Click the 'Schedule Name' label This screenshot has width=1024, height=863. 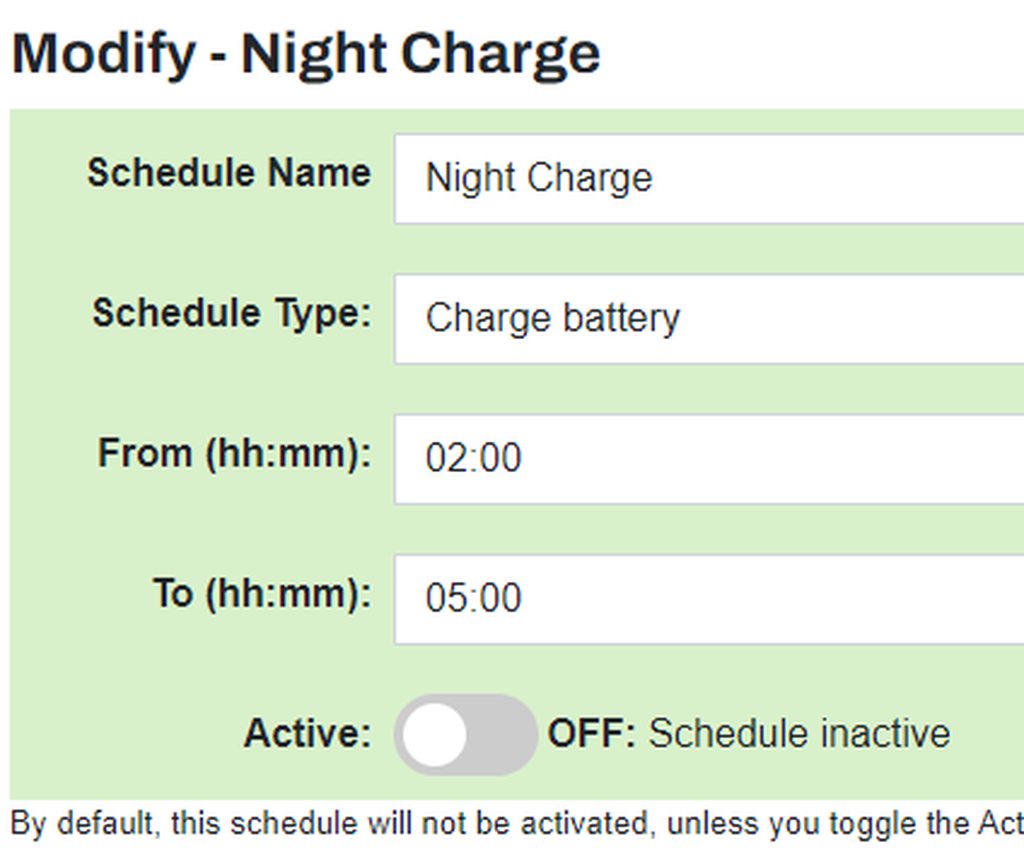coord(228,173)
